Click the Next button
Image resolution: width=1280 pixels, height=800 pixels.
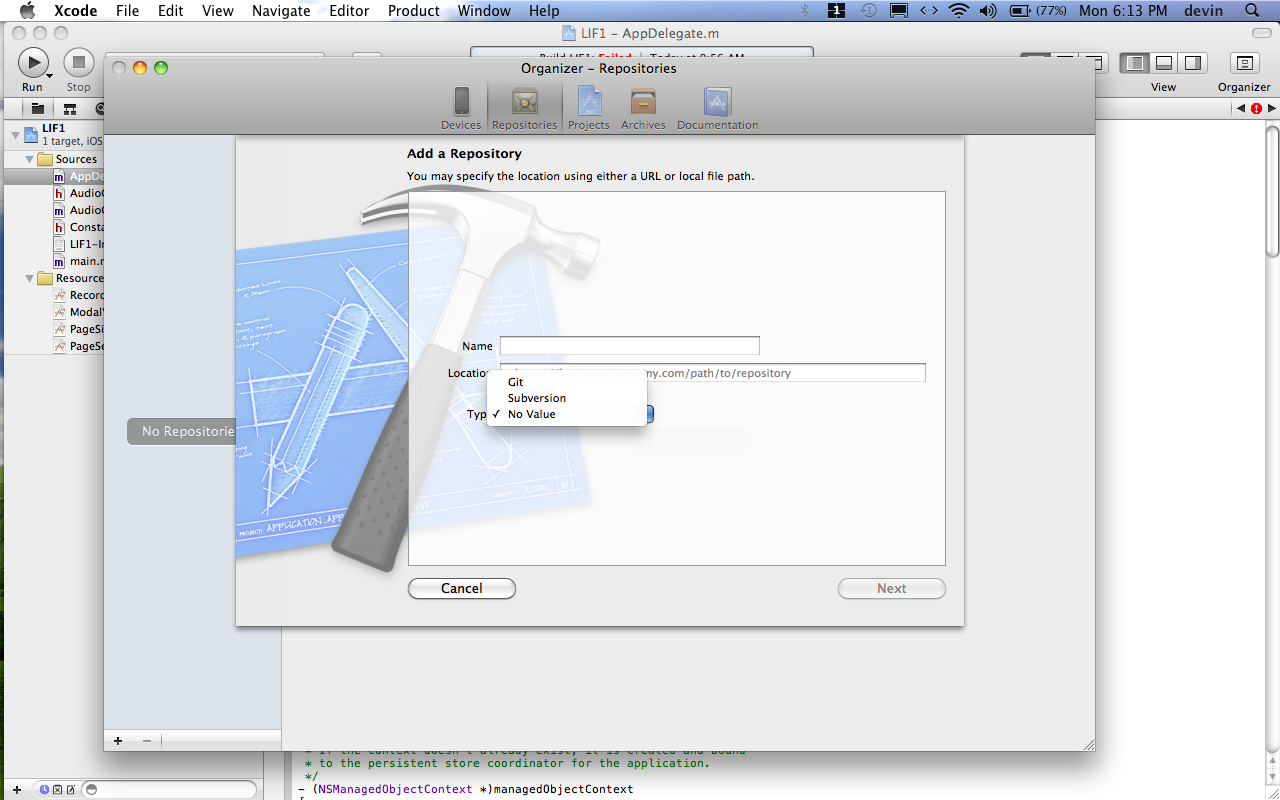892,589
